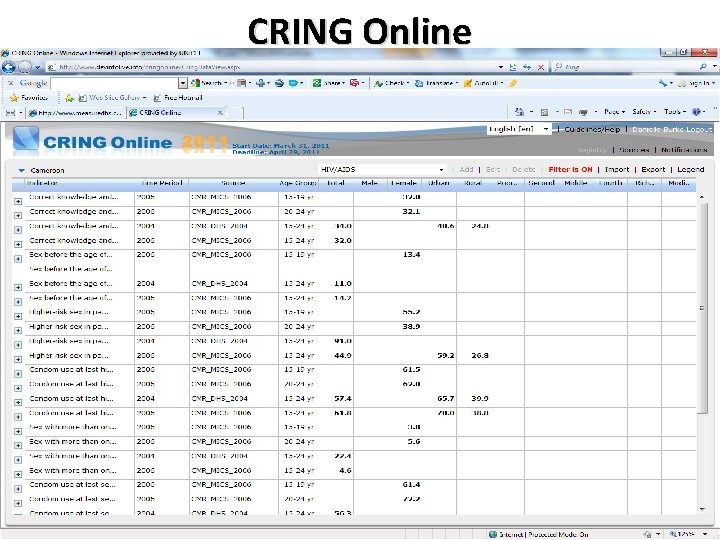Image resolution: width=720 pixels, height=540 pixels.
Task: Expand Condom use 2004 row with Total 57.4
Action: (x=18, y=402)
